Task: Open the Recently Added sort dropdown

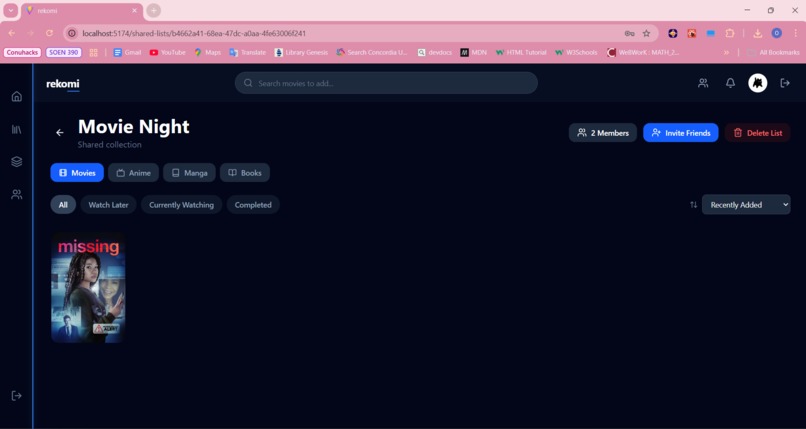Action: [x=746, y=204]
